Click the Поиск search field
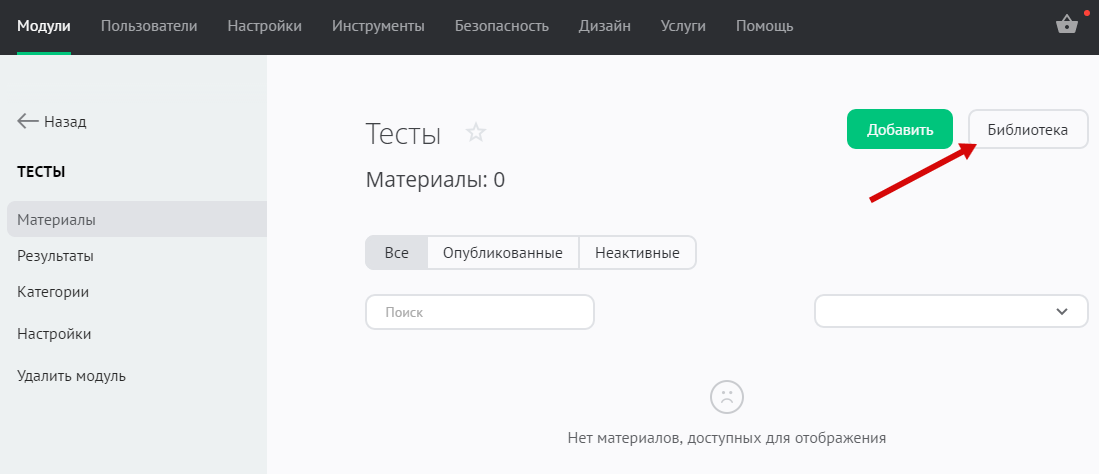 tap(480, 312)
